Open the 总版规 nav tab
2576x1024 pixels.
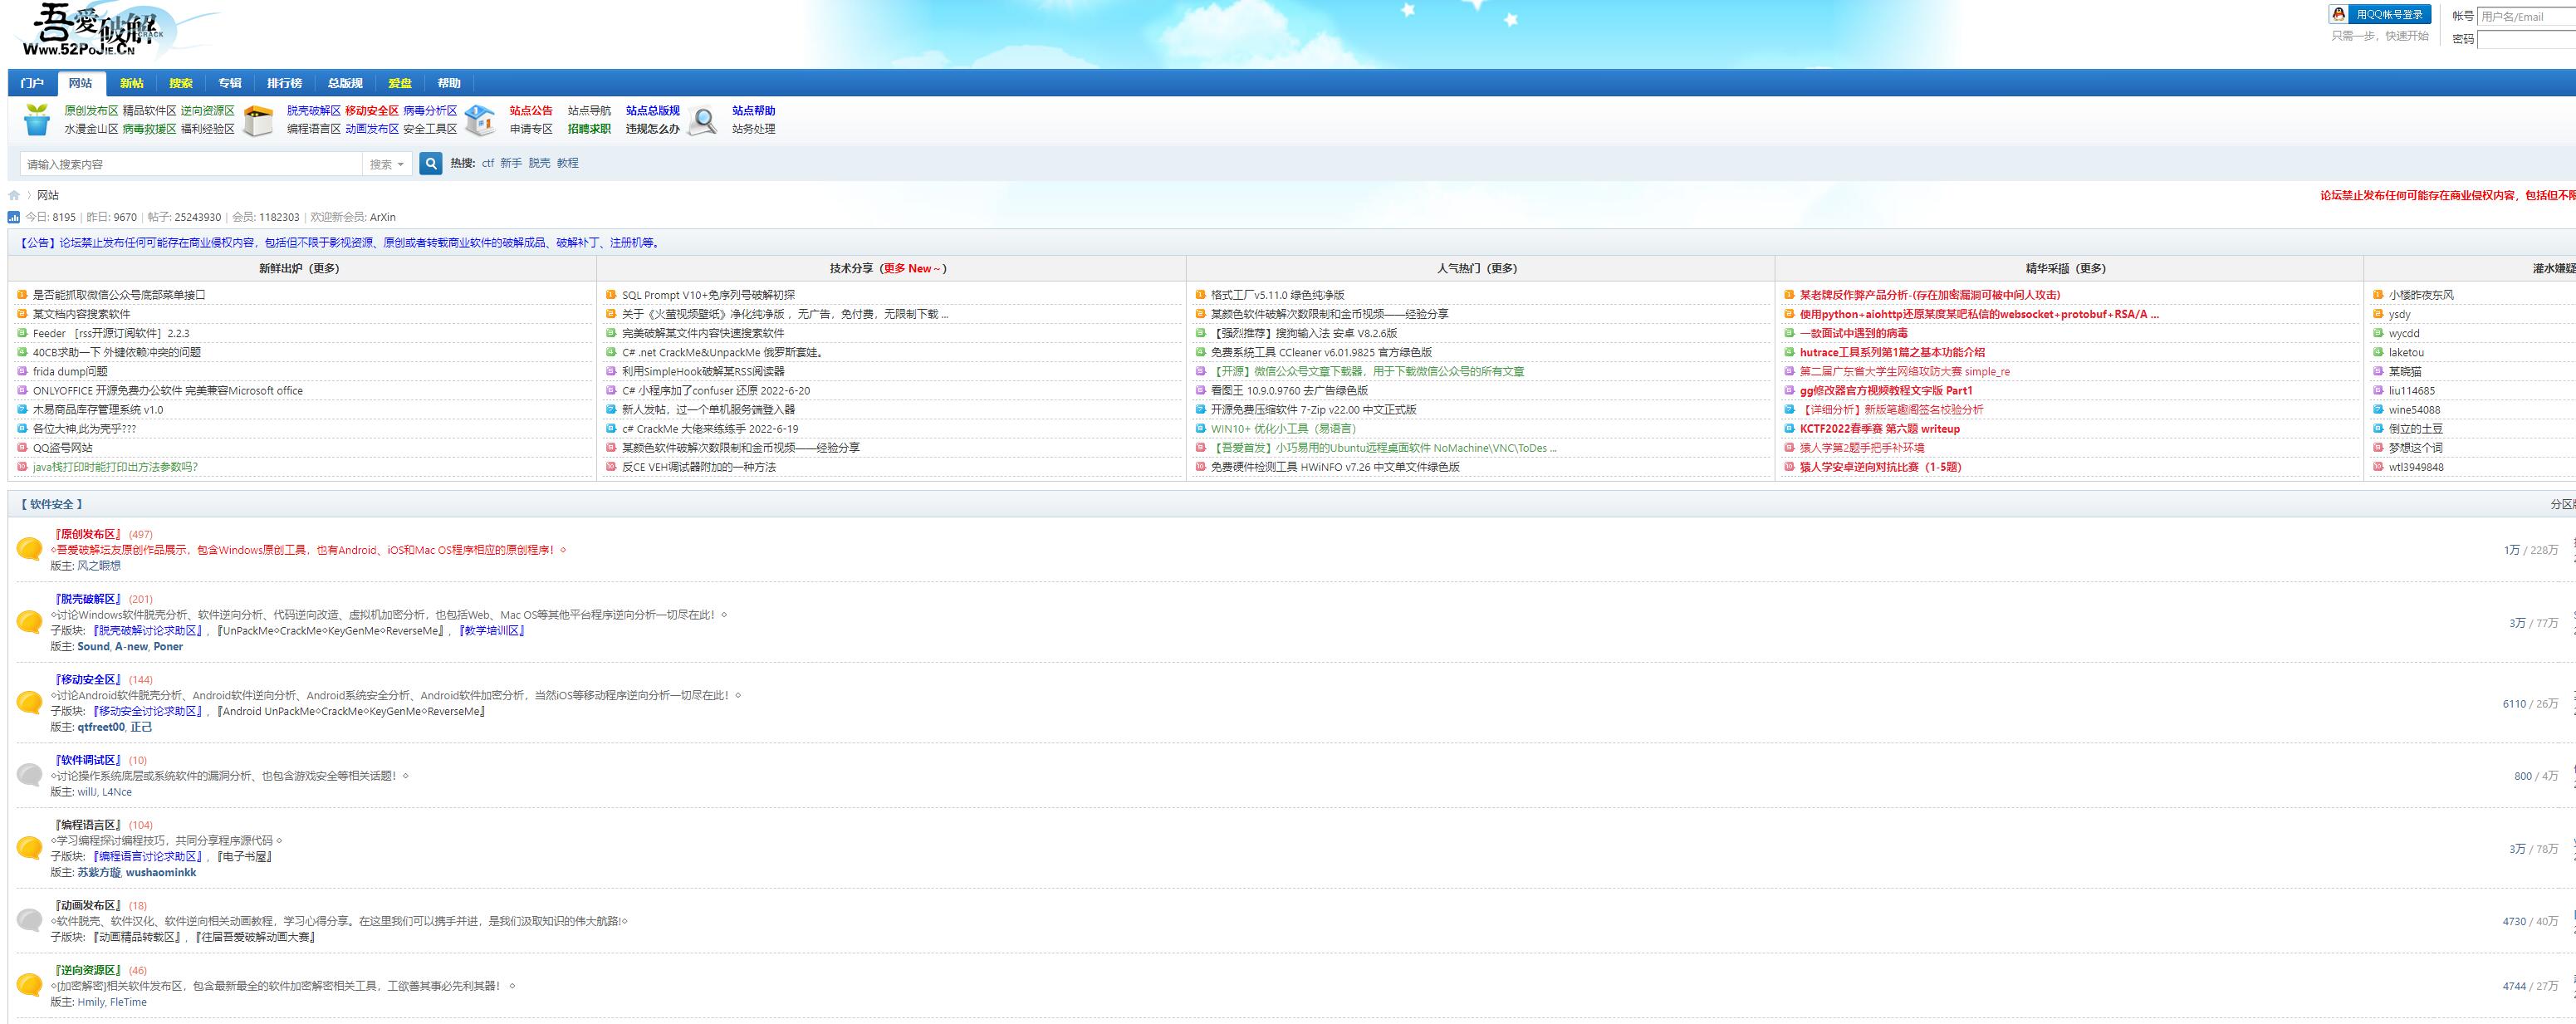pos(346,83)
